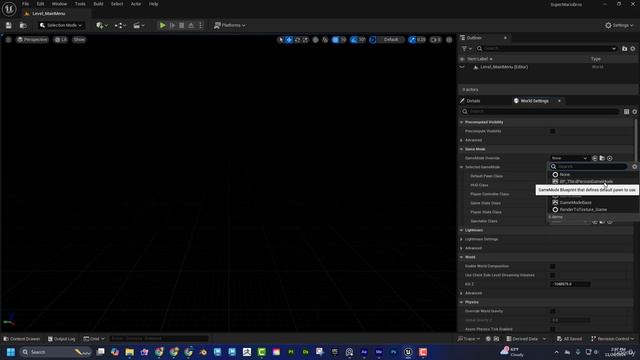This screenshot has height=360, width=640.
Task: Open the Settings dropdown in the toolbar
Action: (619, 25)
